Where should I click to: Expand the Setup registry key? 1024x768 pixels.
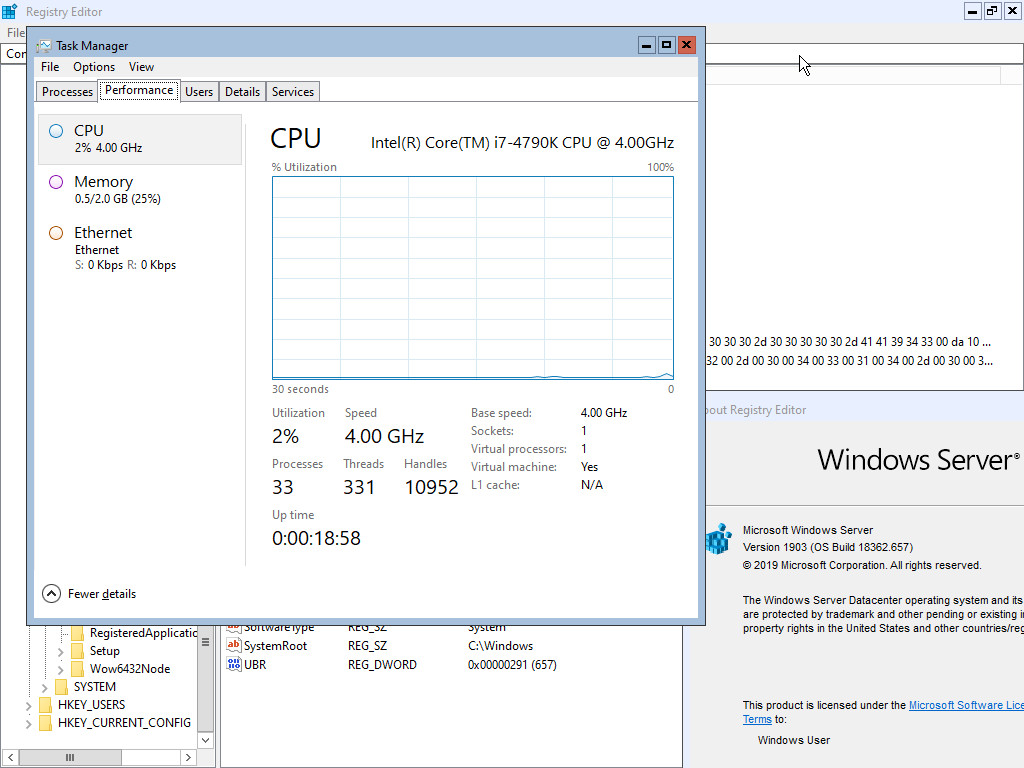click(x=61, y=651)
